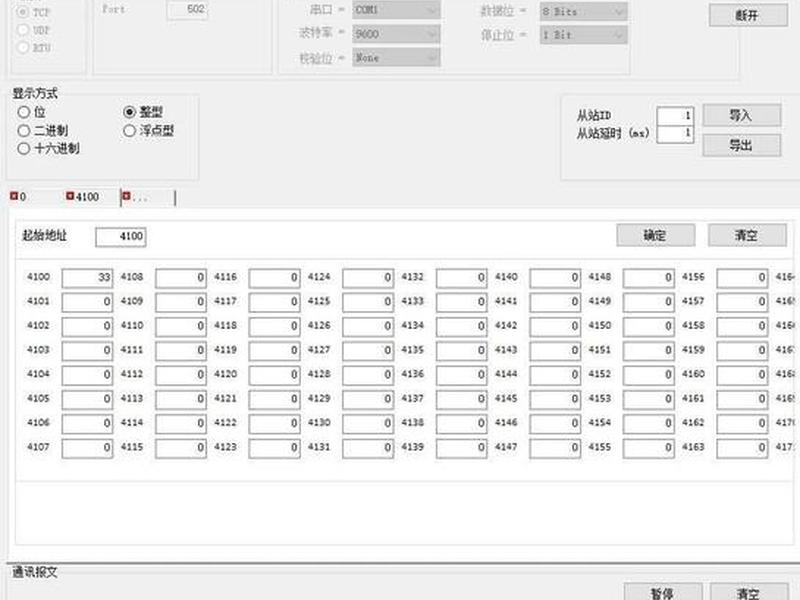Click the 起始地址 label text
Viewport: 800px width, 600px height.
click(x=44, y=235)
